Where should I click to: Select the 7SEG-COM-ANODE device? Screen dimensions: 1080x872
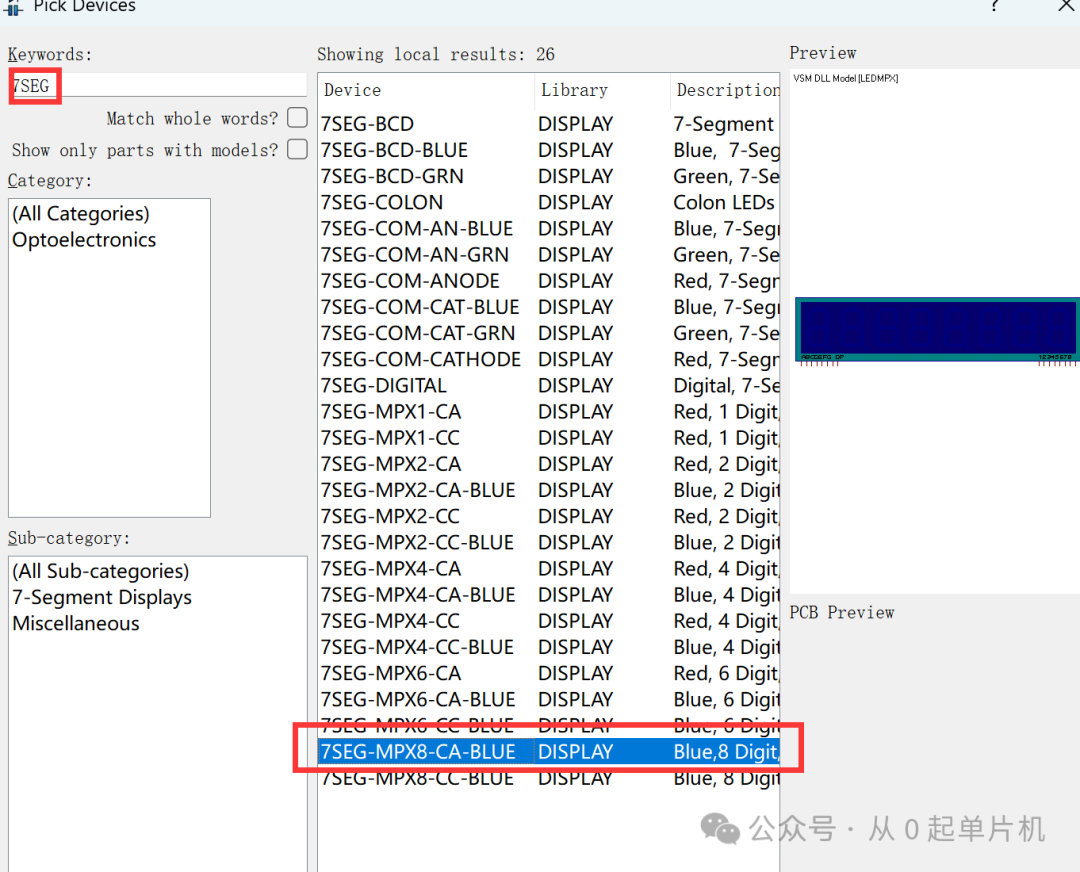548,281
